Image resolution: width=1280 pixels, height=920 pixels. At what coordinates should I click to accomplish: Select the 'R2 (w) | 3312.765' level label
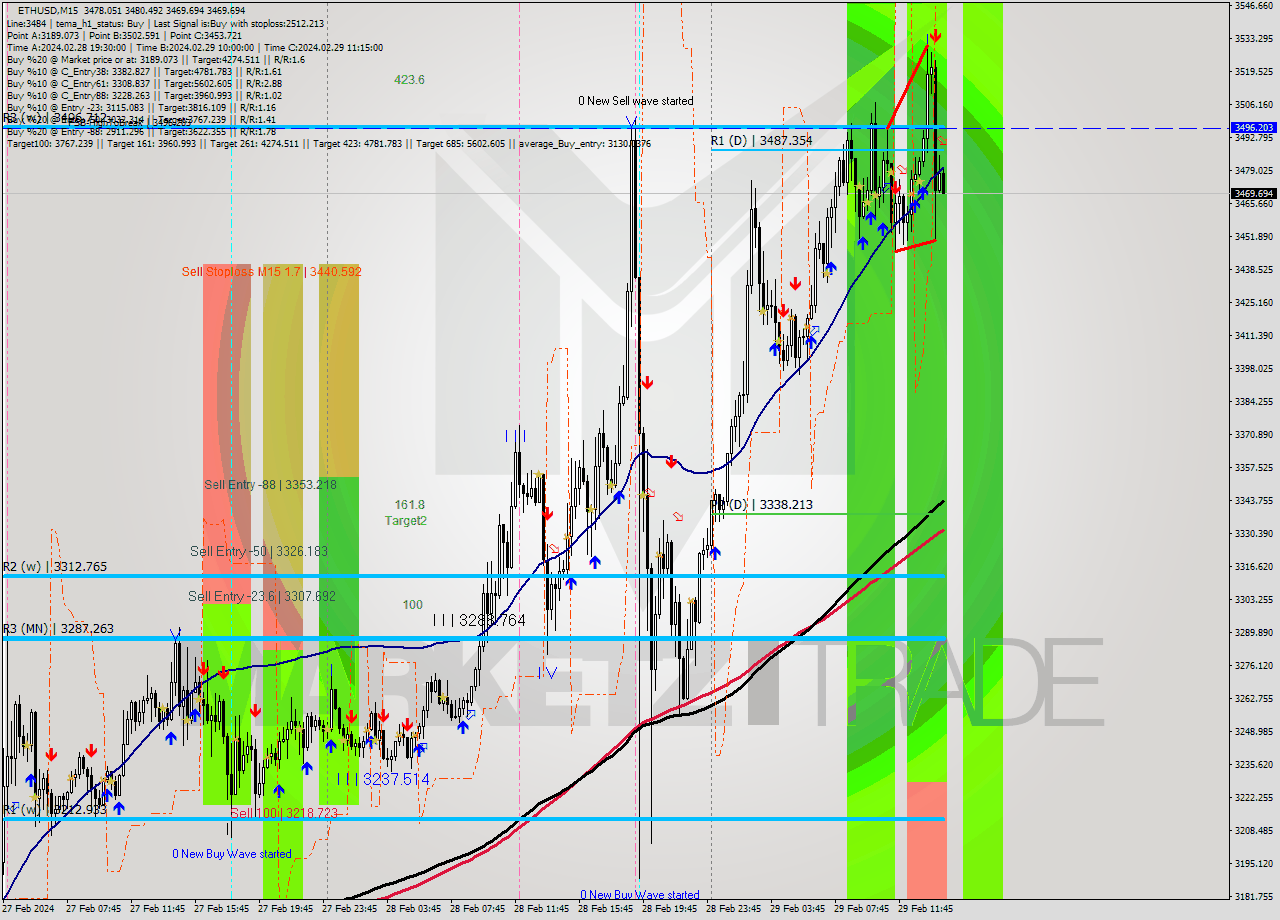click(55, 567)
